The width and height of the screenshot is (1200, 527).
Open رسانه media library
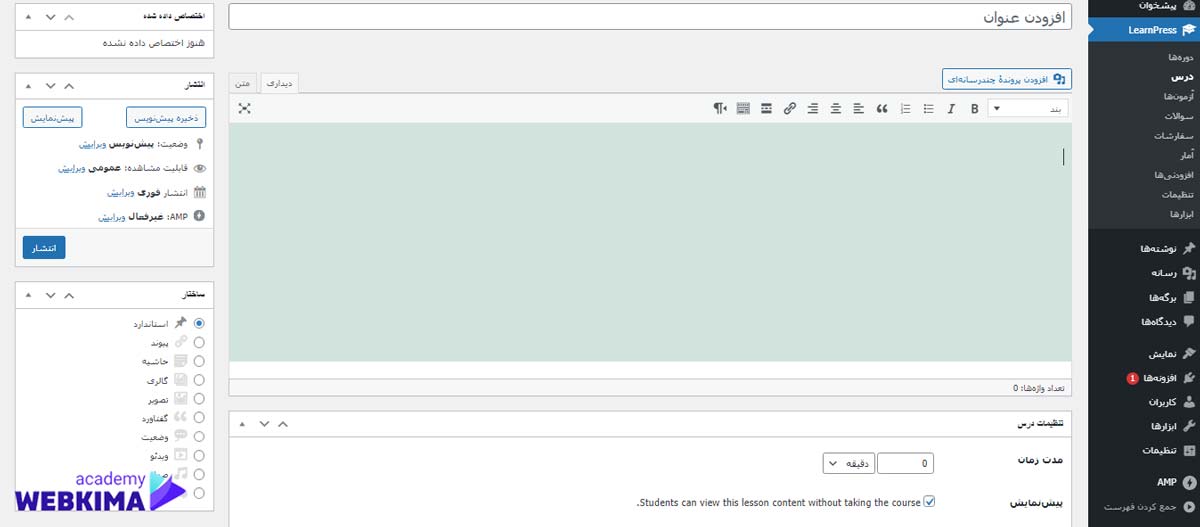(x=1144, y=272)
